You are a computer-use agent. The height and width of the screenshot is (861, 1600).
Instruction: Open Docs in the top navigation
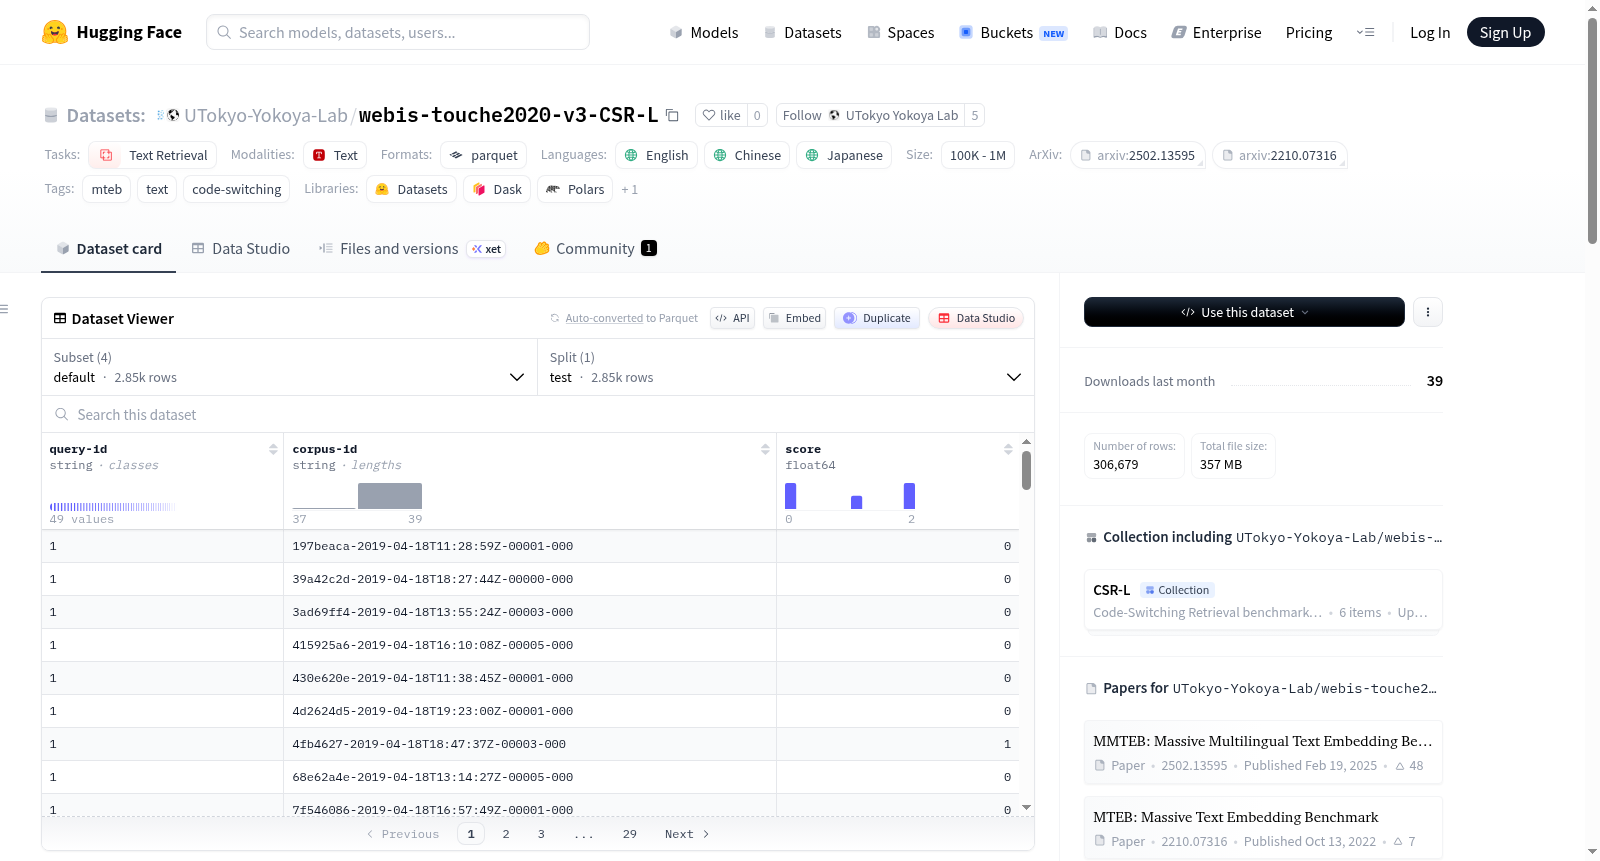click(1120, 32)
